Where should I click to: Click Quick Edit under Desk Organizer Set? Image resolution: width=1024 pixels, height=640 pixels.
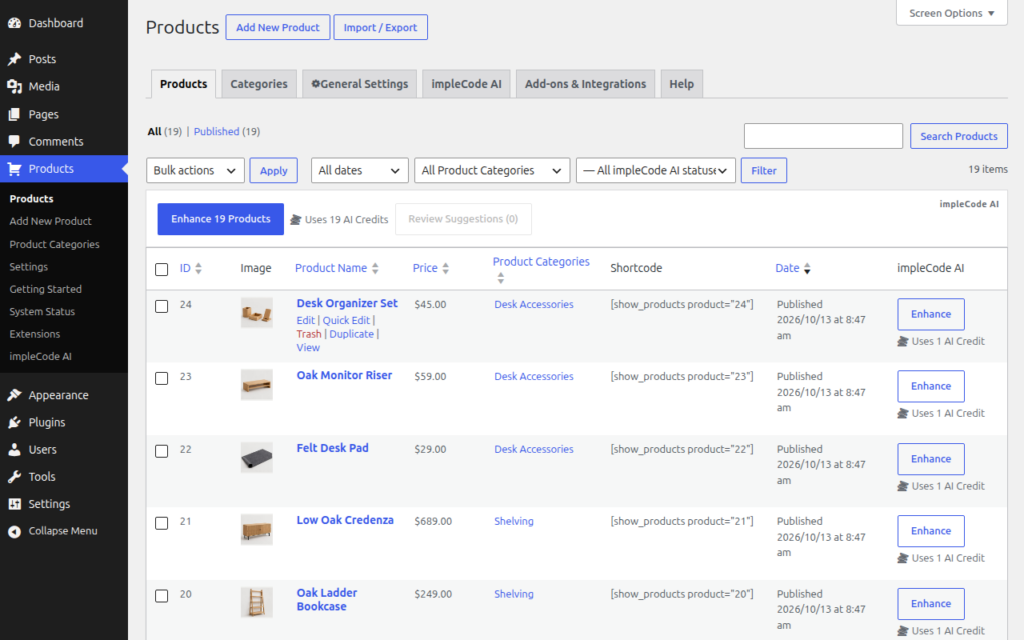pos(346,320)
